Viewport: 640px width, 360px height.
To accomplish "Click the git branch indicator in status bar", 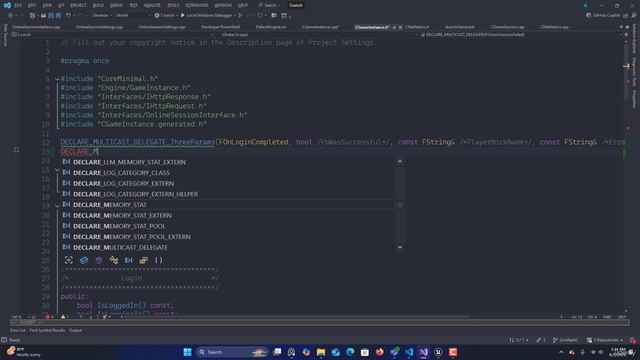I will (x=565, y=340).
